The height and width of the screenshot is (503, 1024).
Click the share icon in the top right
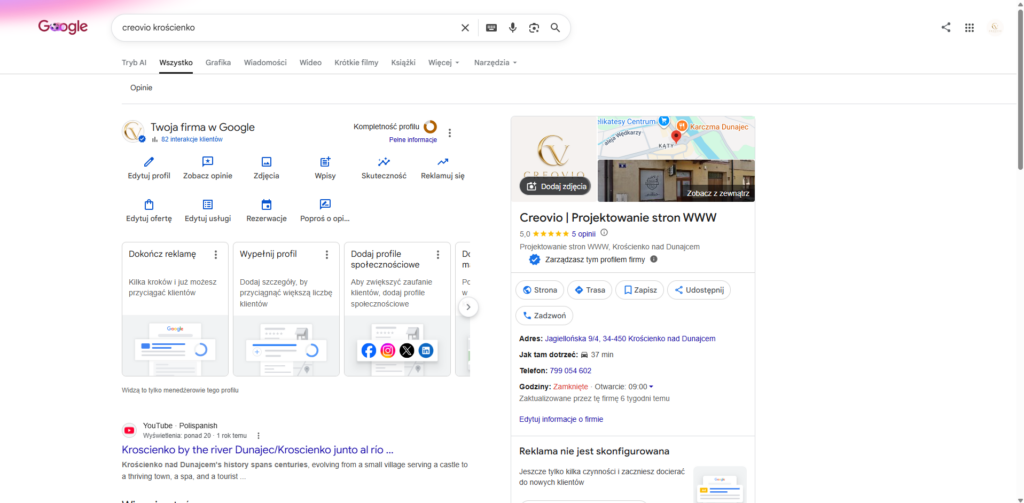click(x=946, y=27)
